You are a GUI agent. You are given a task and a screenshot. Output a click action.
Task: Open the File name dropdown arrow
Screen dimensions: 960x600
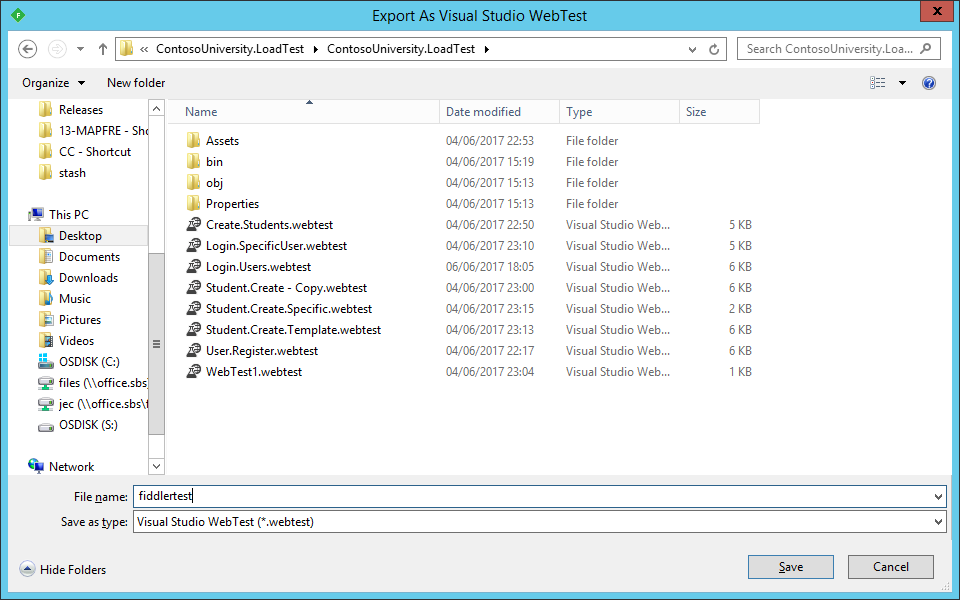[x=938, y=497]
